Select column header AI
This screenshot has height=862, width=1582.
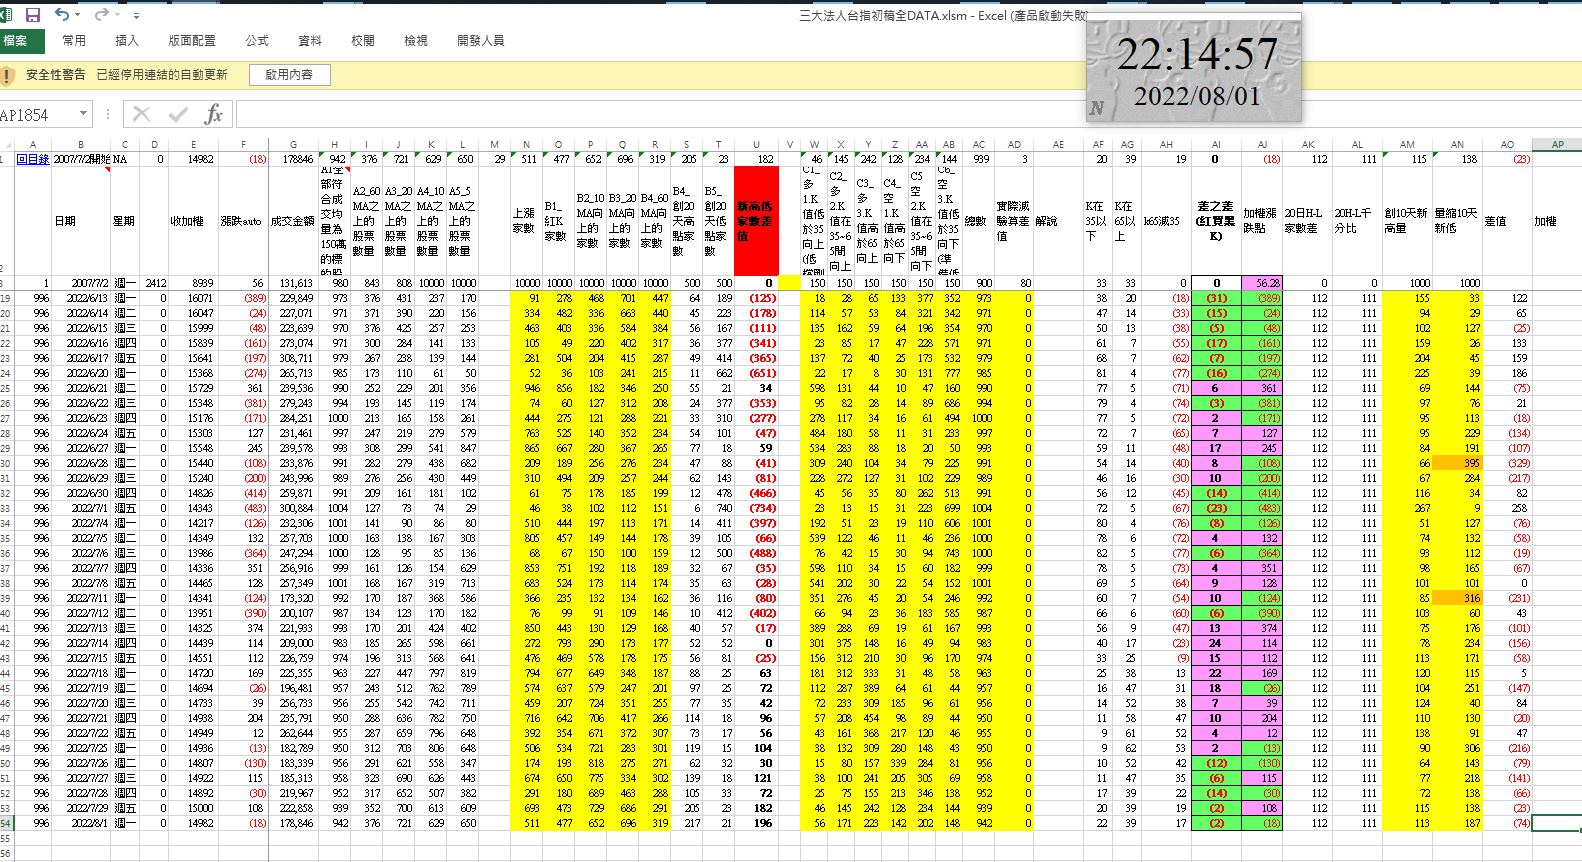(1215, 145)
